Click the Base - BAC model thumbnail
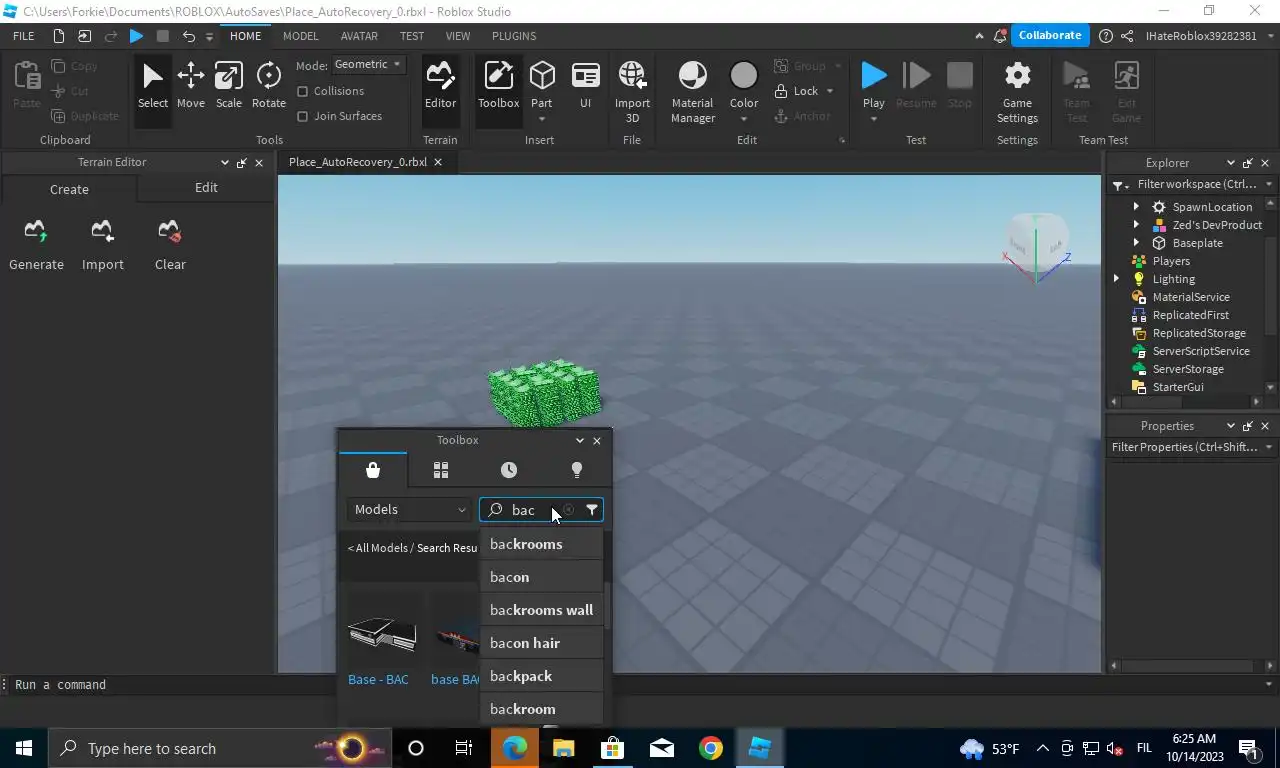Viewport: 1280px width, 768px height. [x=381, y=632]
